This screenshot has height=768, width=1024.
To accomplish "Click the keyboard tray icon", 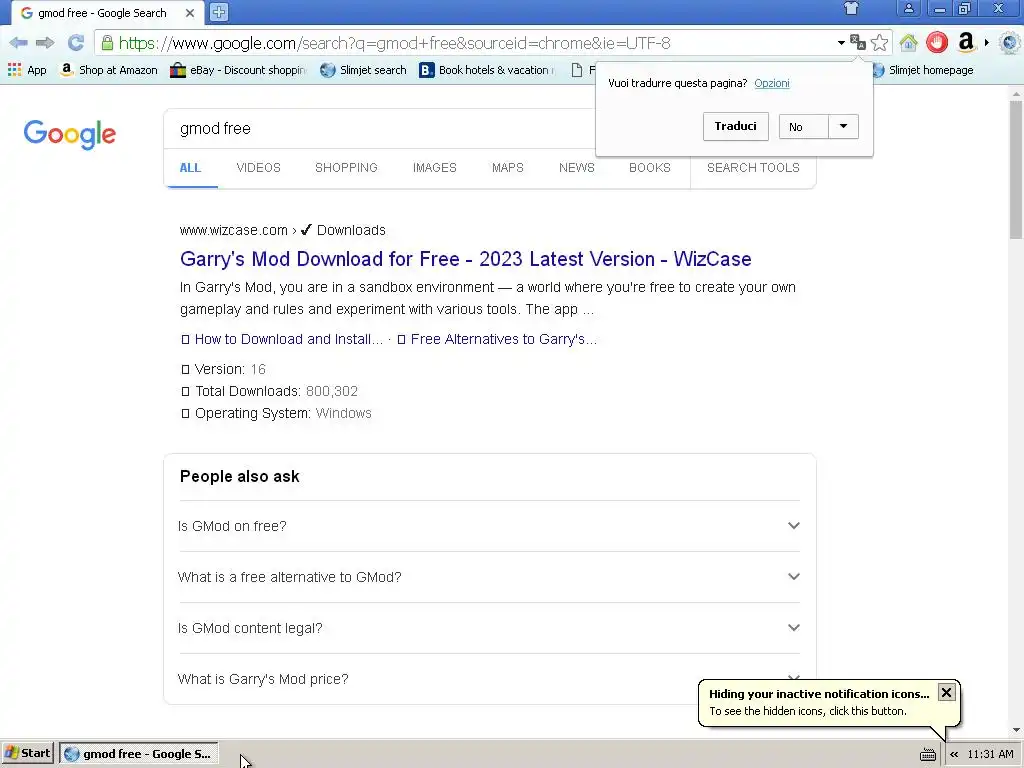I will coord(927,755).
